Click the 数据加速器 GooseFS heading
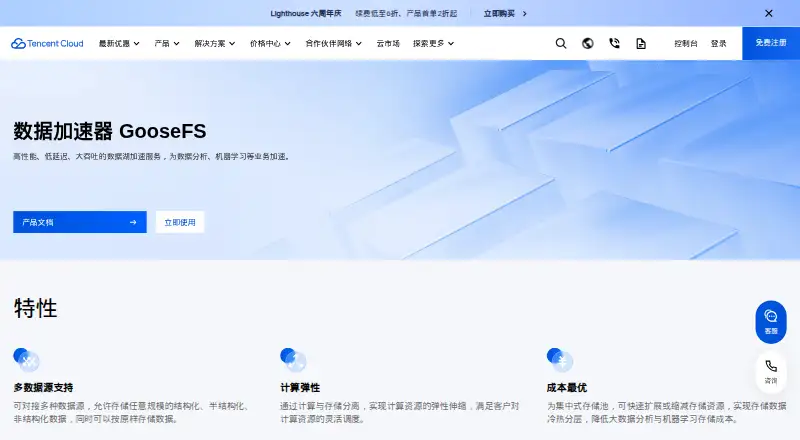The image size is (800, 440). pos(110,131)
